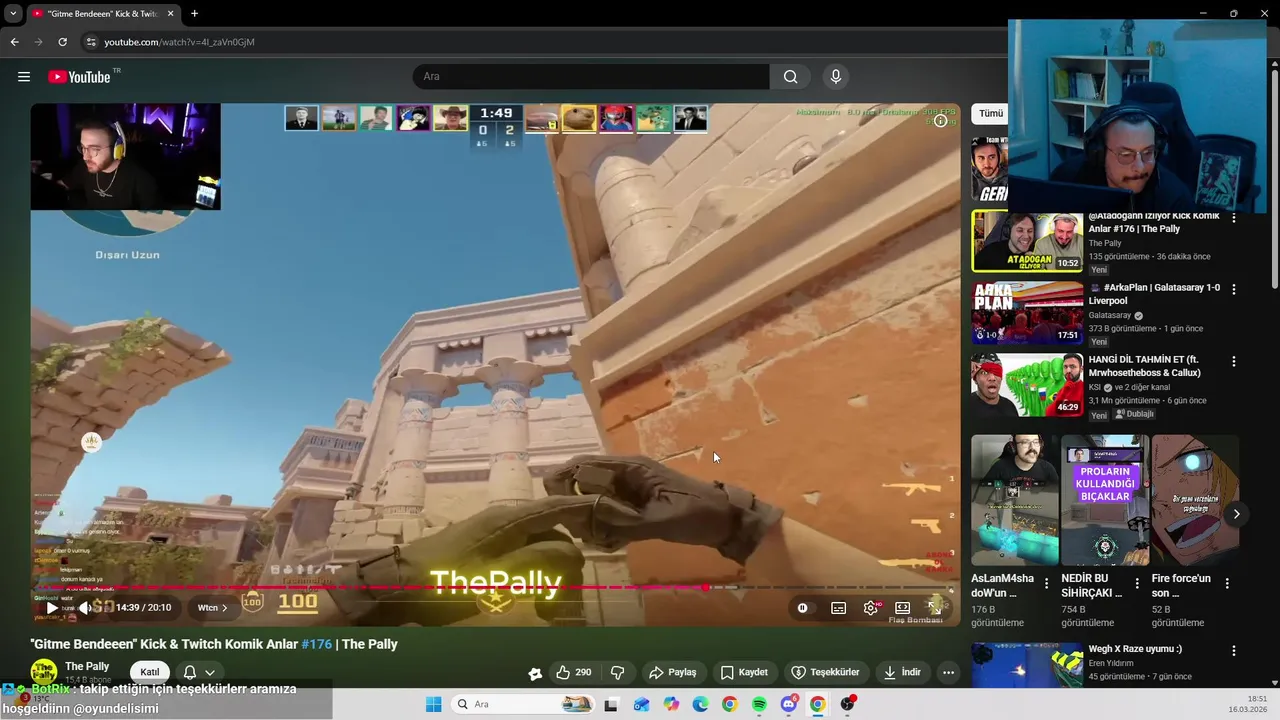The width and height of the screenshot is (1280, 720).
Task: Open The Pally channel avatar
Action: (43, 672)
